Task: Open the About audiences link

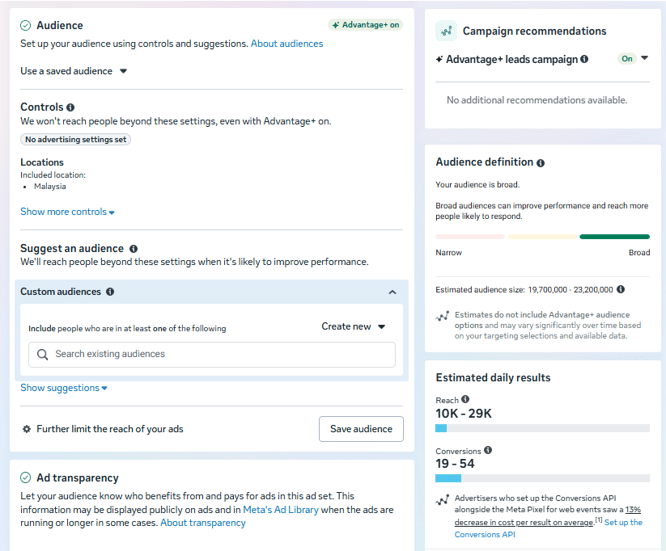Action: (x=287, y=44)
